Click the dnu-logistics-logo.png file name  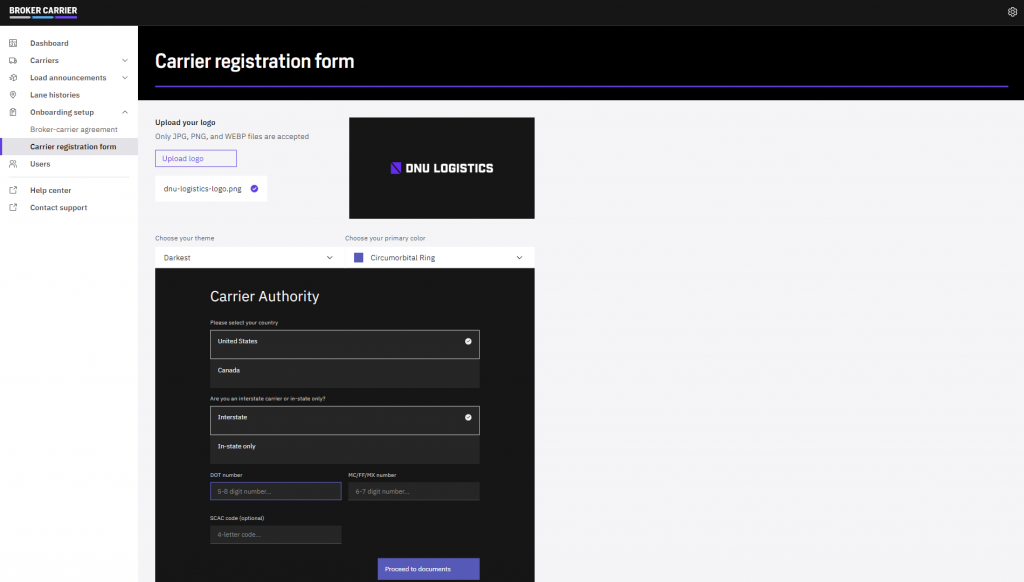click(x=202, y=189)
